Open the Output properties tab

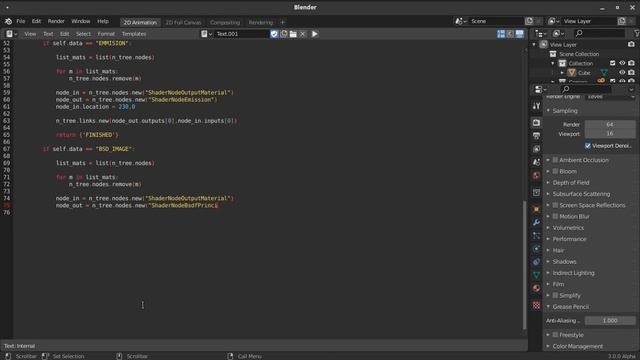[536, 136]
